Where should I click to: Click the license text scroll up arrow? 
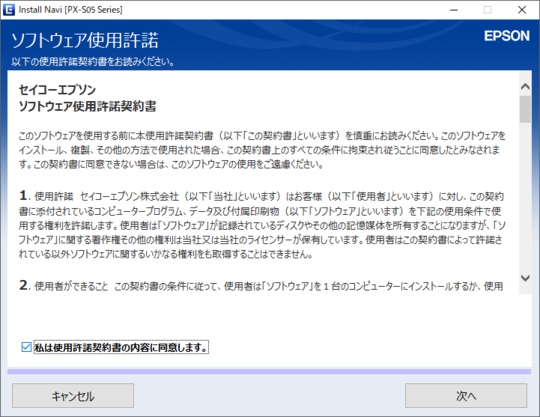coord(525,87)
